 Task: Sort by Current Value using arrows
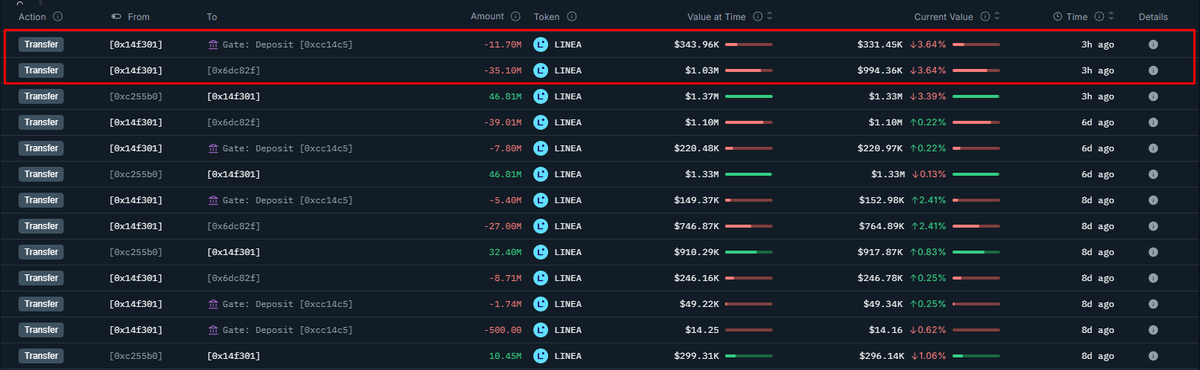point(998,17)
